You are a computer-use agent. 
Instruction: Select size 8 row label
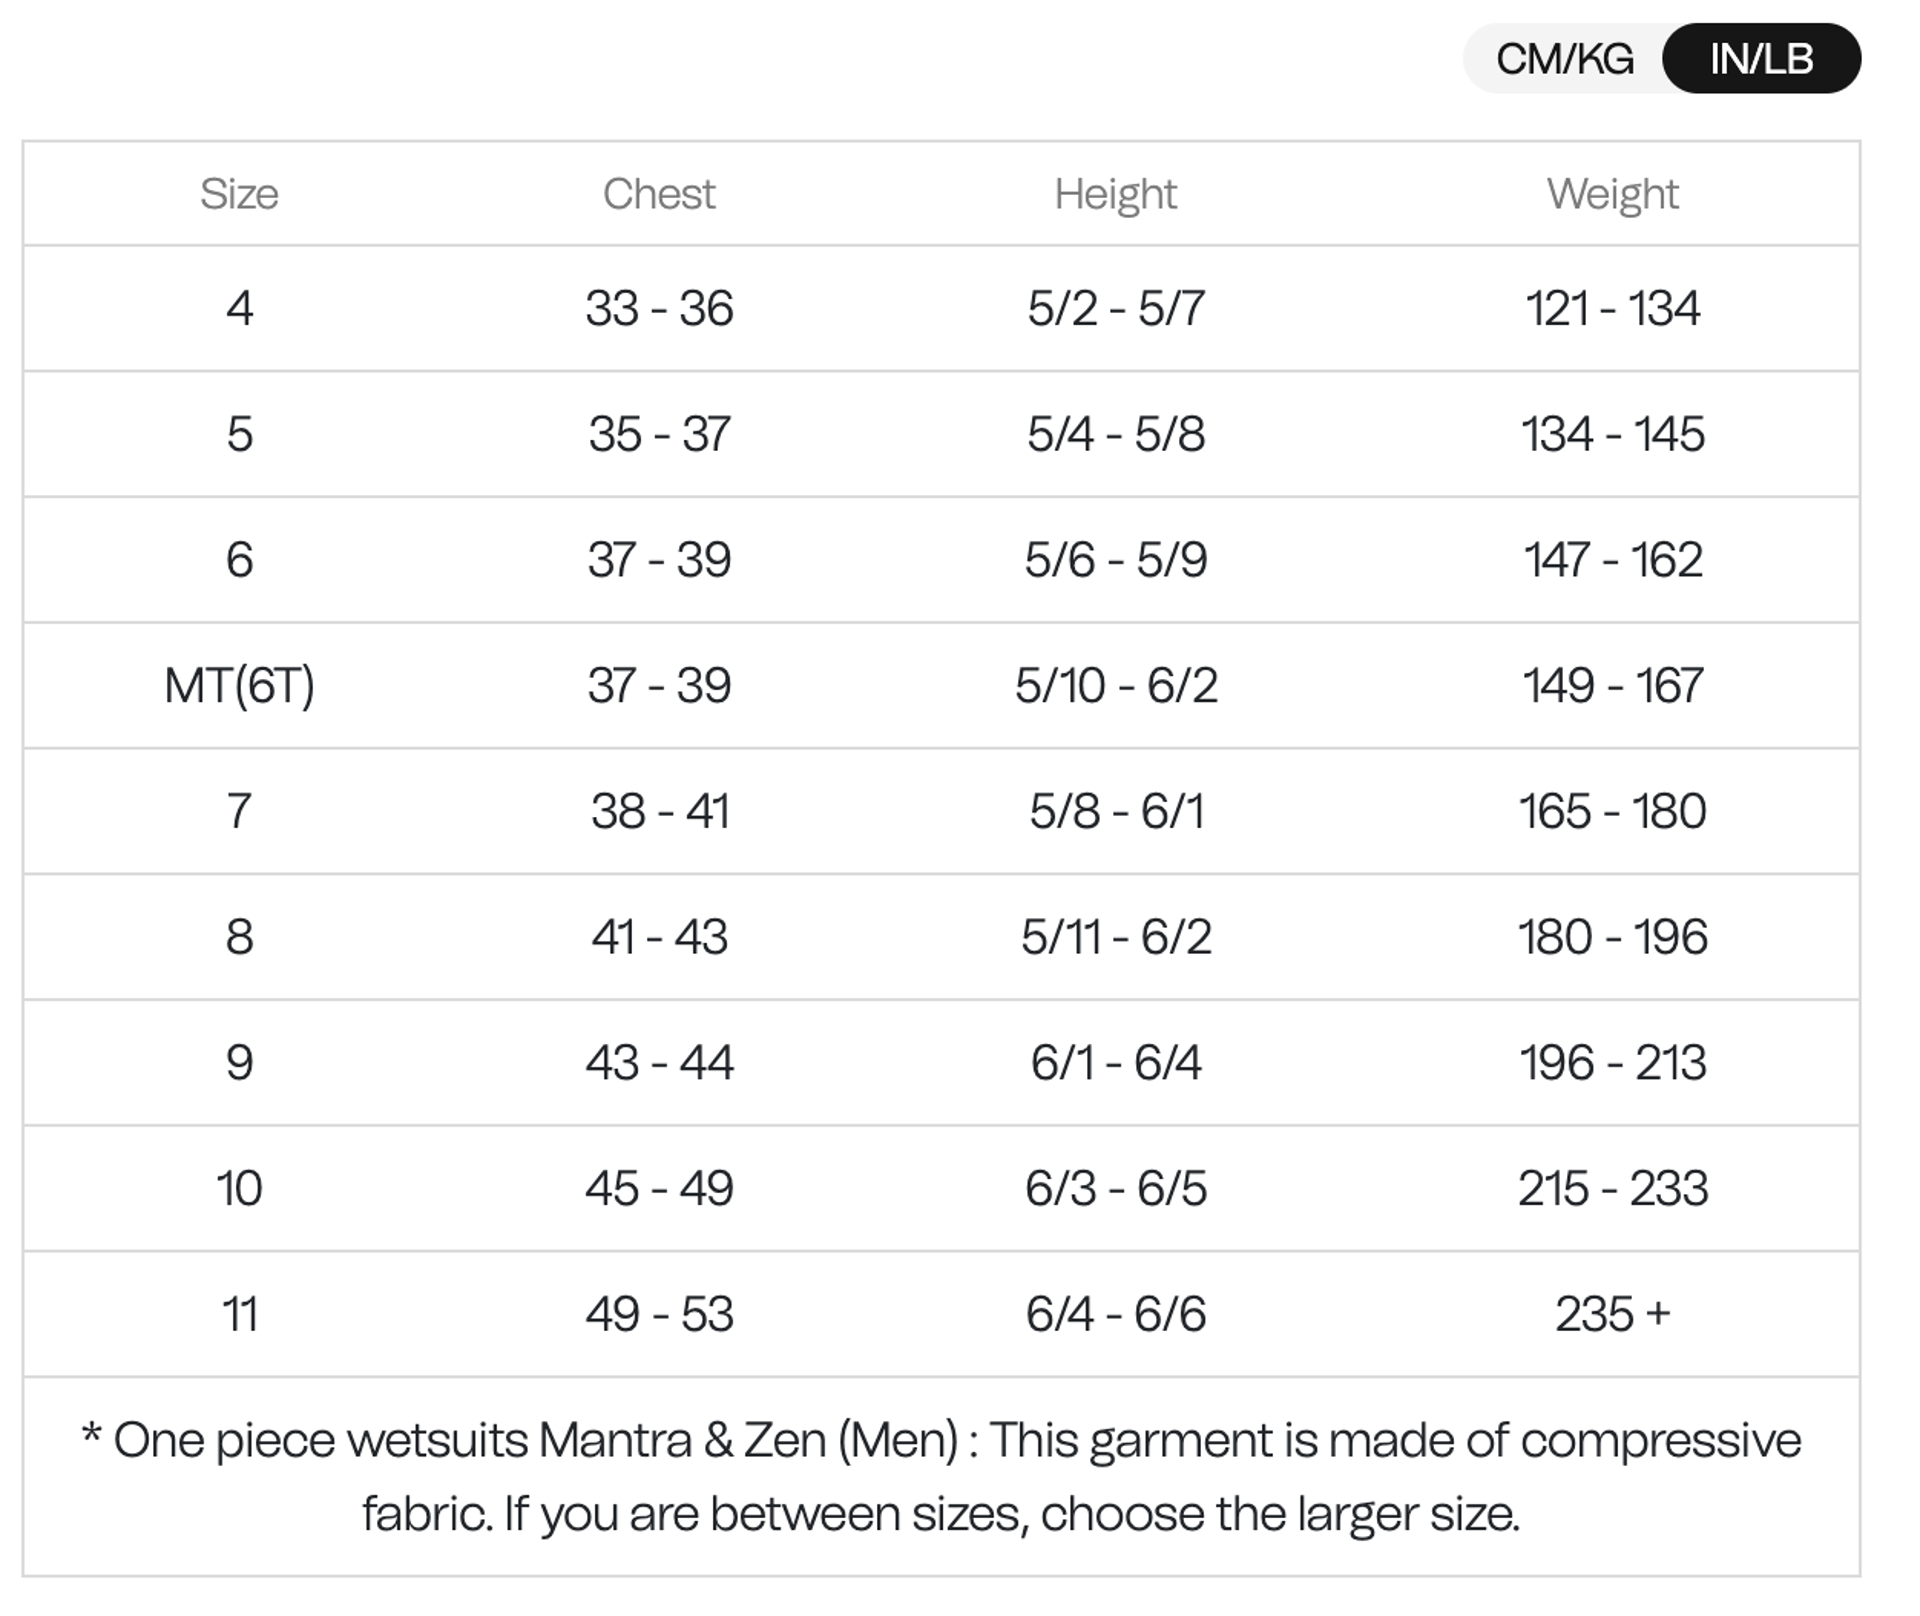click(x=239, y=937)
